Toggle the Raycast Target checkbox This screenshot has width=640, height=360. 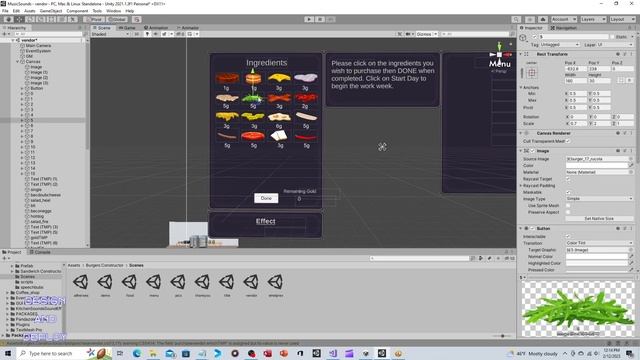[x=568, y=179]
